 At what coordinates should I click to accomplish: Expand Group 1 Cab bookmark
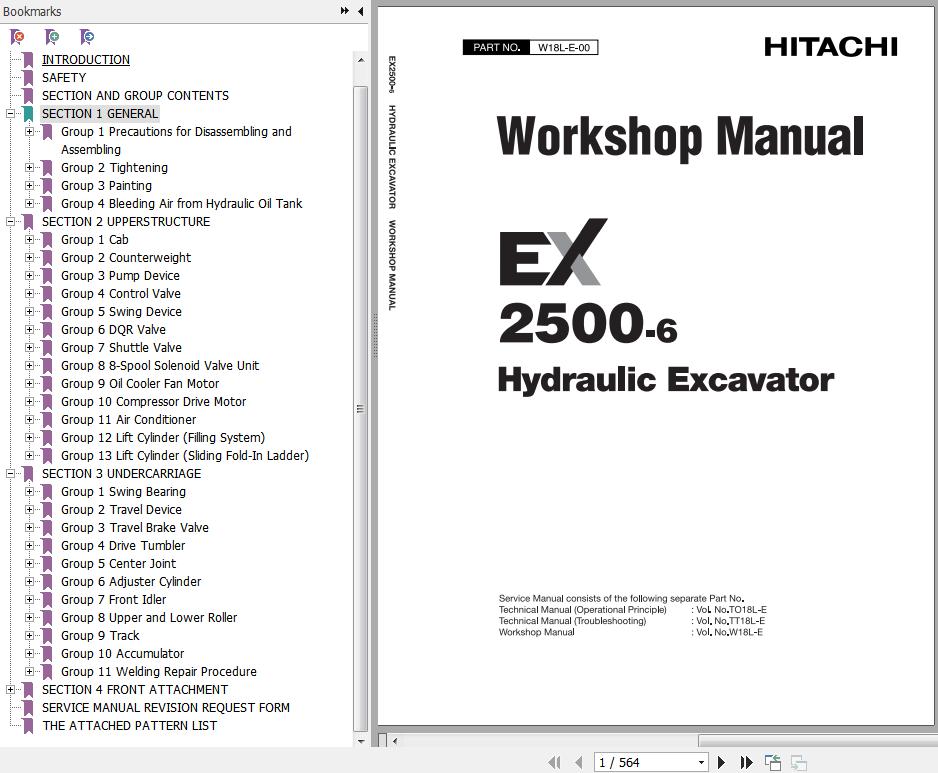click(x=29, y=239)
